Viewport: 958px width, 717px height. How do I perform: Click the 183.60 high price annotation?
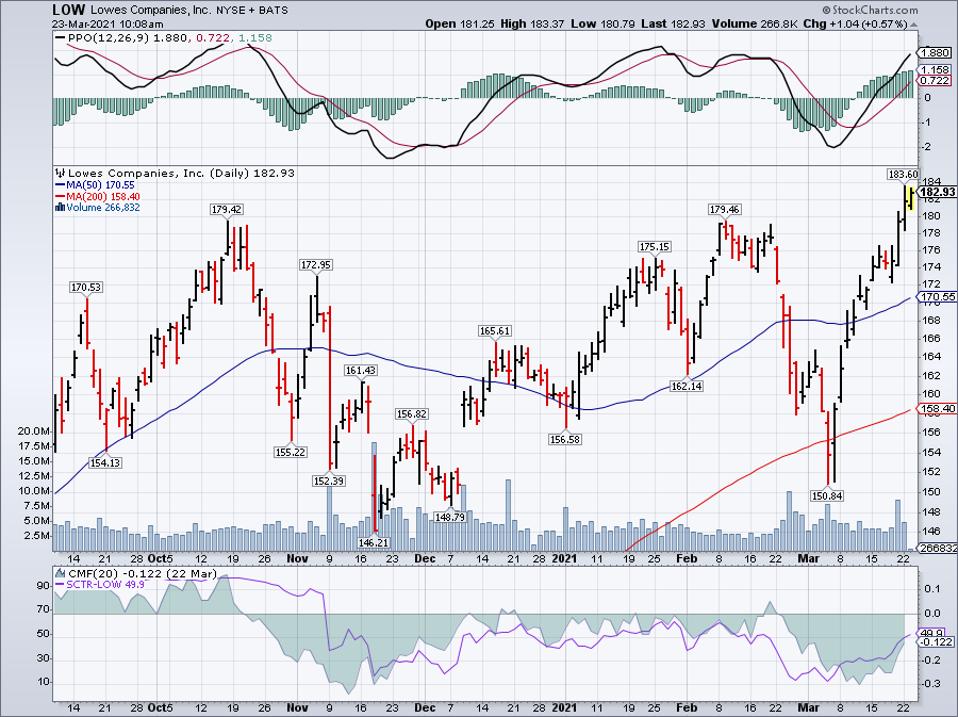903,175
